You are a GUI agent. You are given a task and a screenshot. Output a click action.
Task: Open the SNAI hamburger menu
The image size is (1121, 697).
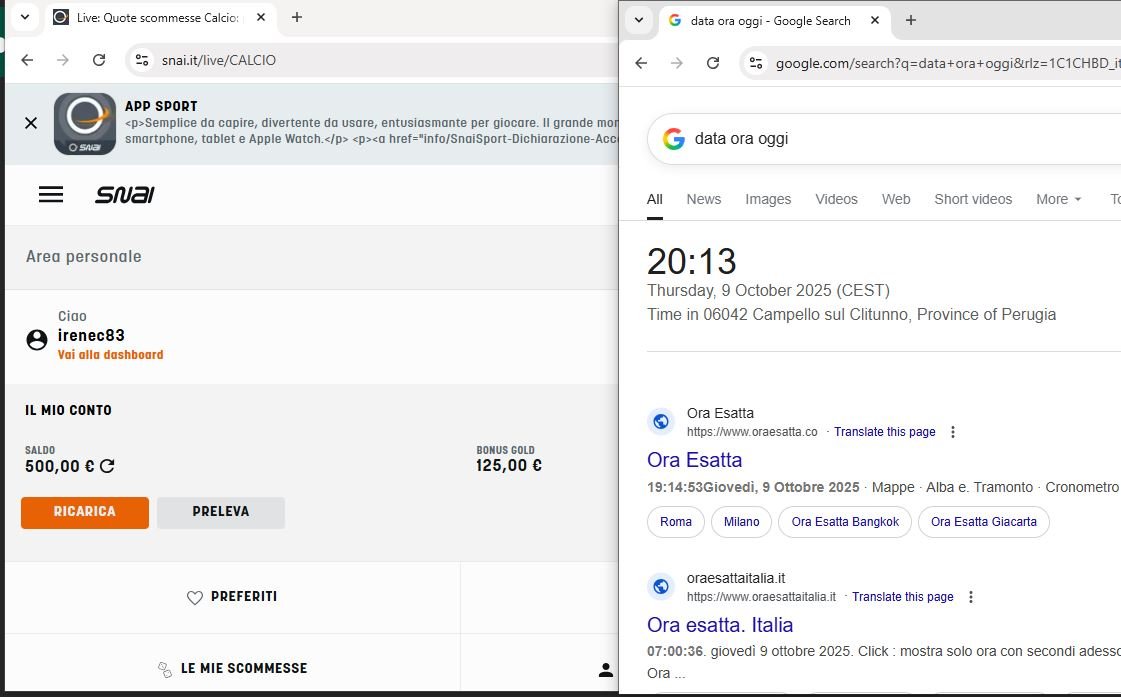click(51, 195)
